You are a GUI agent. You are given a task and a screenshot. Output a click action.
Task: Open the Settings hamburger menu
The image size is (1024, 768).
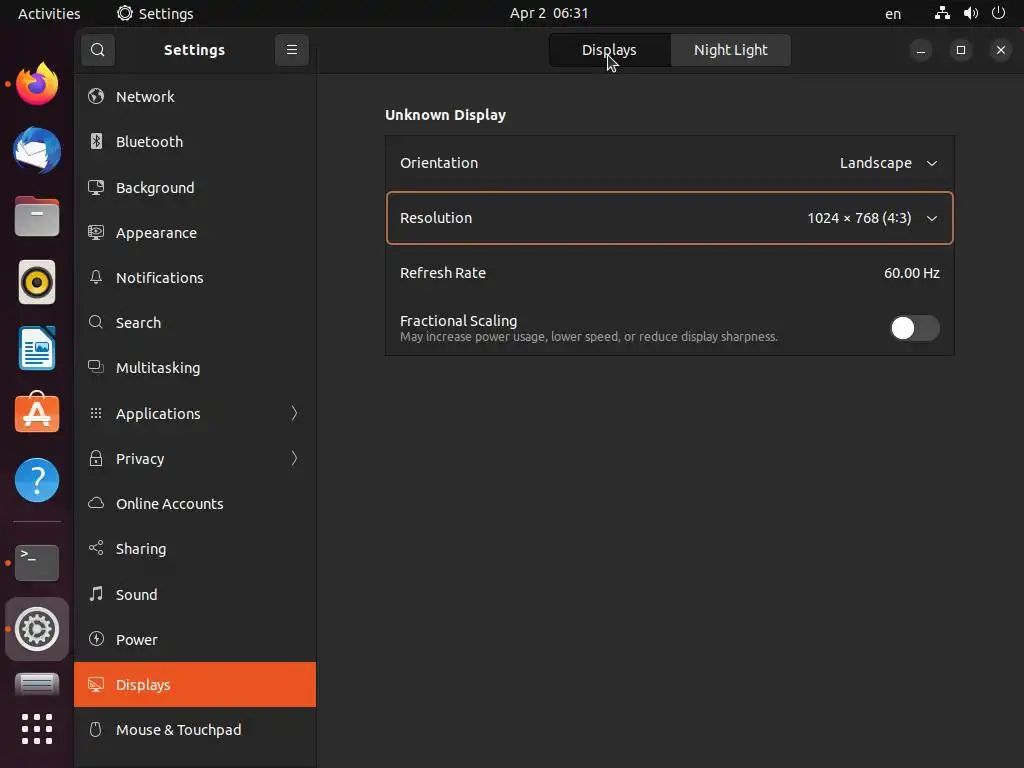pyautogui.click(x=292, y=50)
